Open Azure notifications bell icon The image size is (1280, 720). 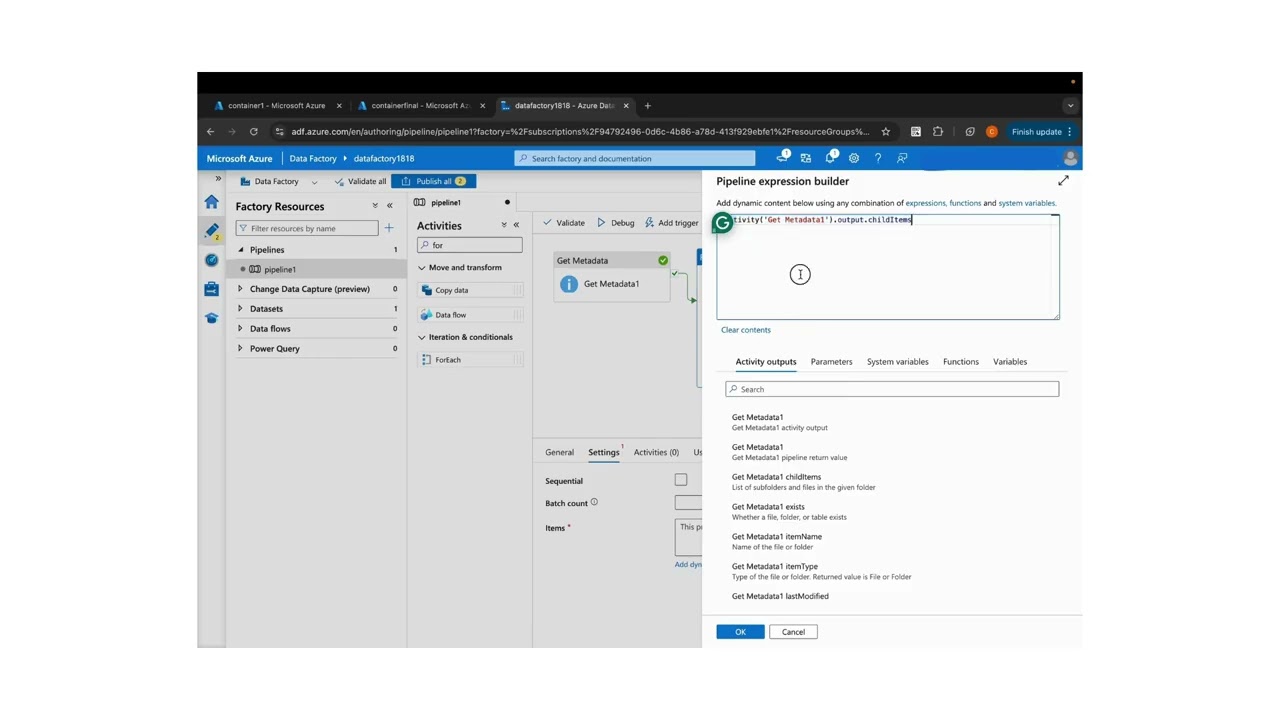tap(830, 158)
